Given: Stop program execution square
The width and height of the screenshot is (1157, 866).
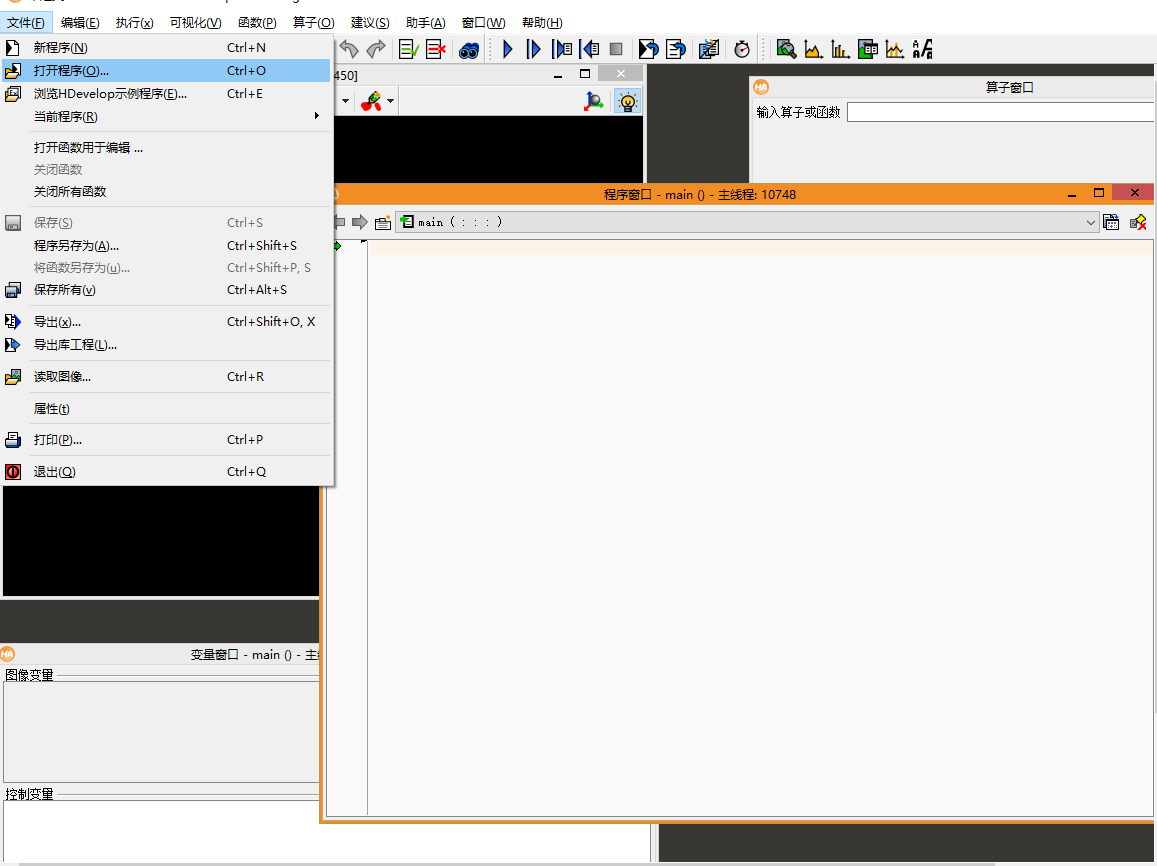Looking at the screenshot, I should pos(616,49).
